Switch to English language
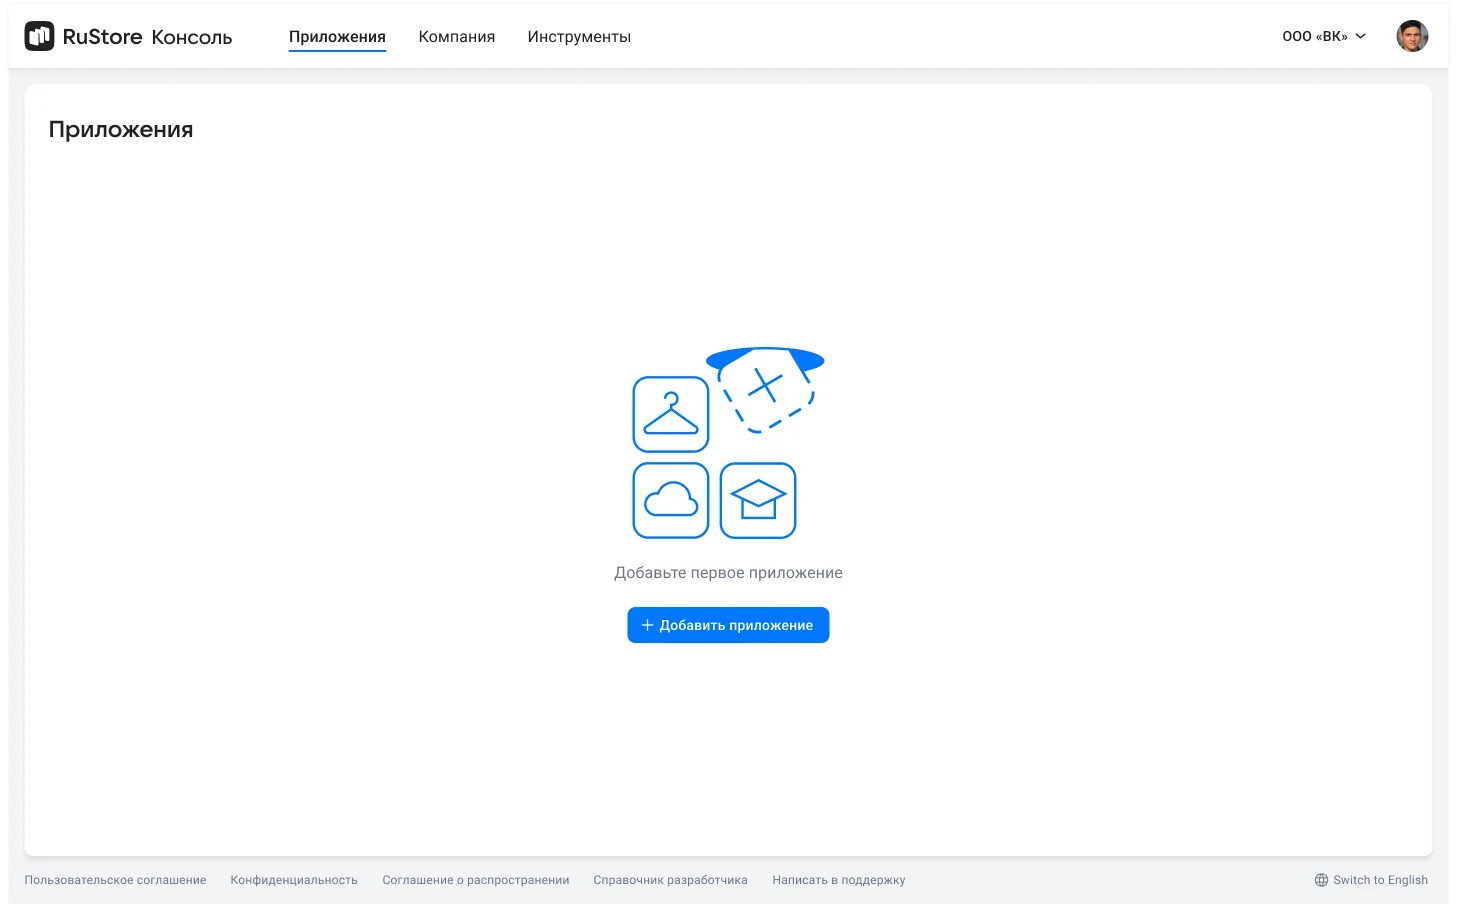1457x904 pixels. (1380, 880)
